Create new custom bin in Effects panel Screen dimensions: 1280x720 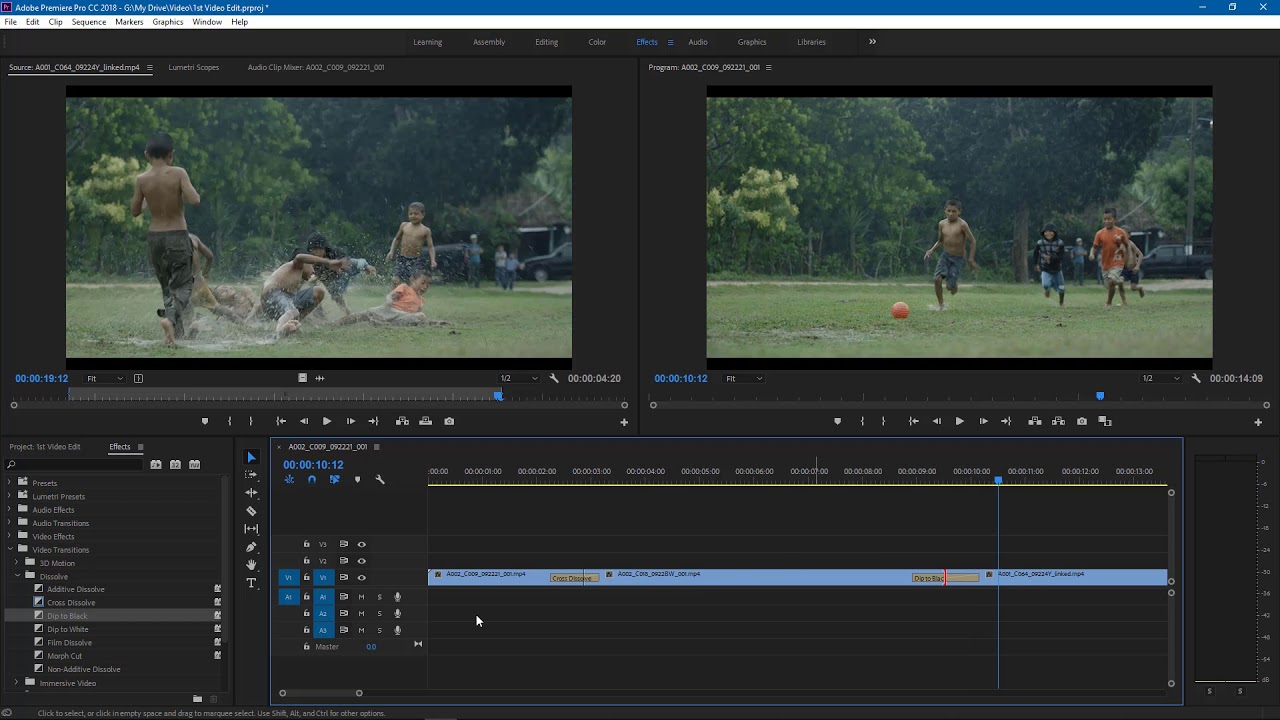(198, 698)
